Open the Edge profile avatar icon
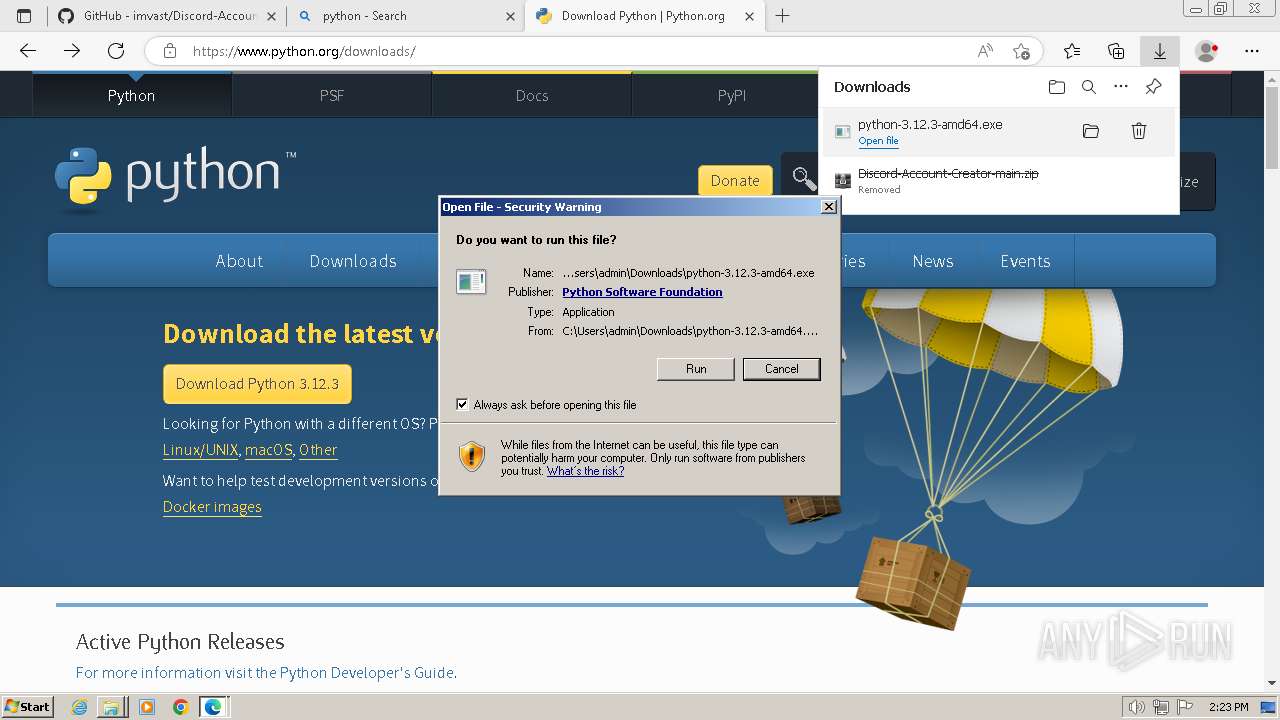Screen dimensions: 1280x720 (x=1207, y=51)
